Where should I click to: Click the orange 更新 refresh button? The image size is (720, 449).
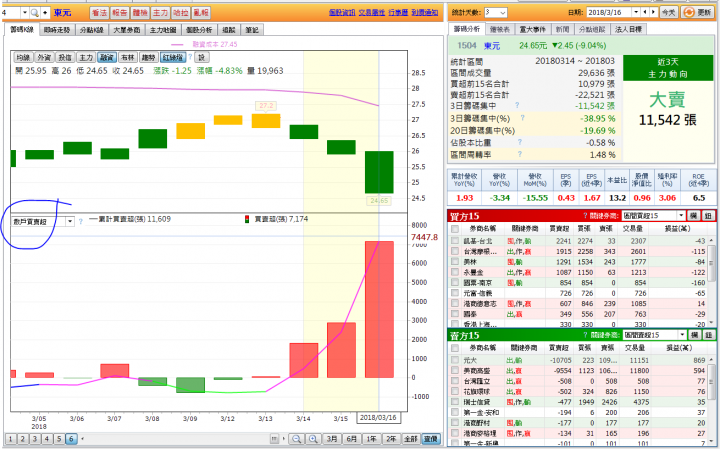697,12
